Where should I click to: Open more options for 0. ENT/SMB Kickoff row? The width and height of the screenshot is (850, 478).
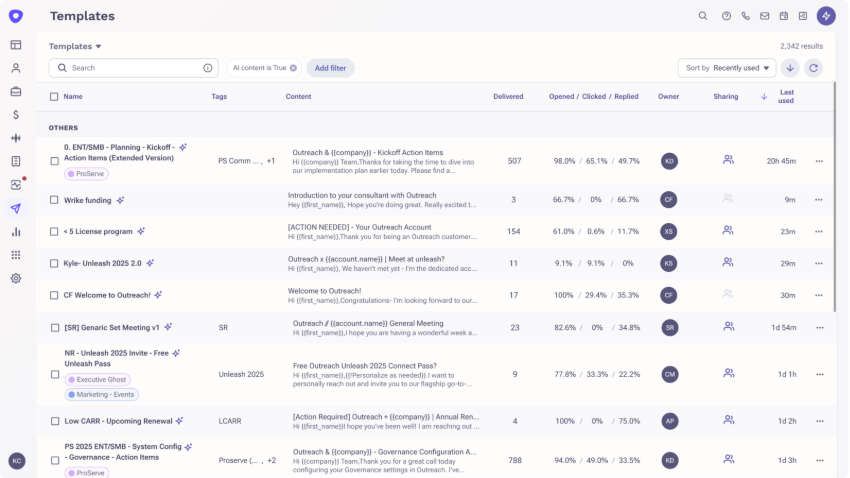click(x=819, y=161)
